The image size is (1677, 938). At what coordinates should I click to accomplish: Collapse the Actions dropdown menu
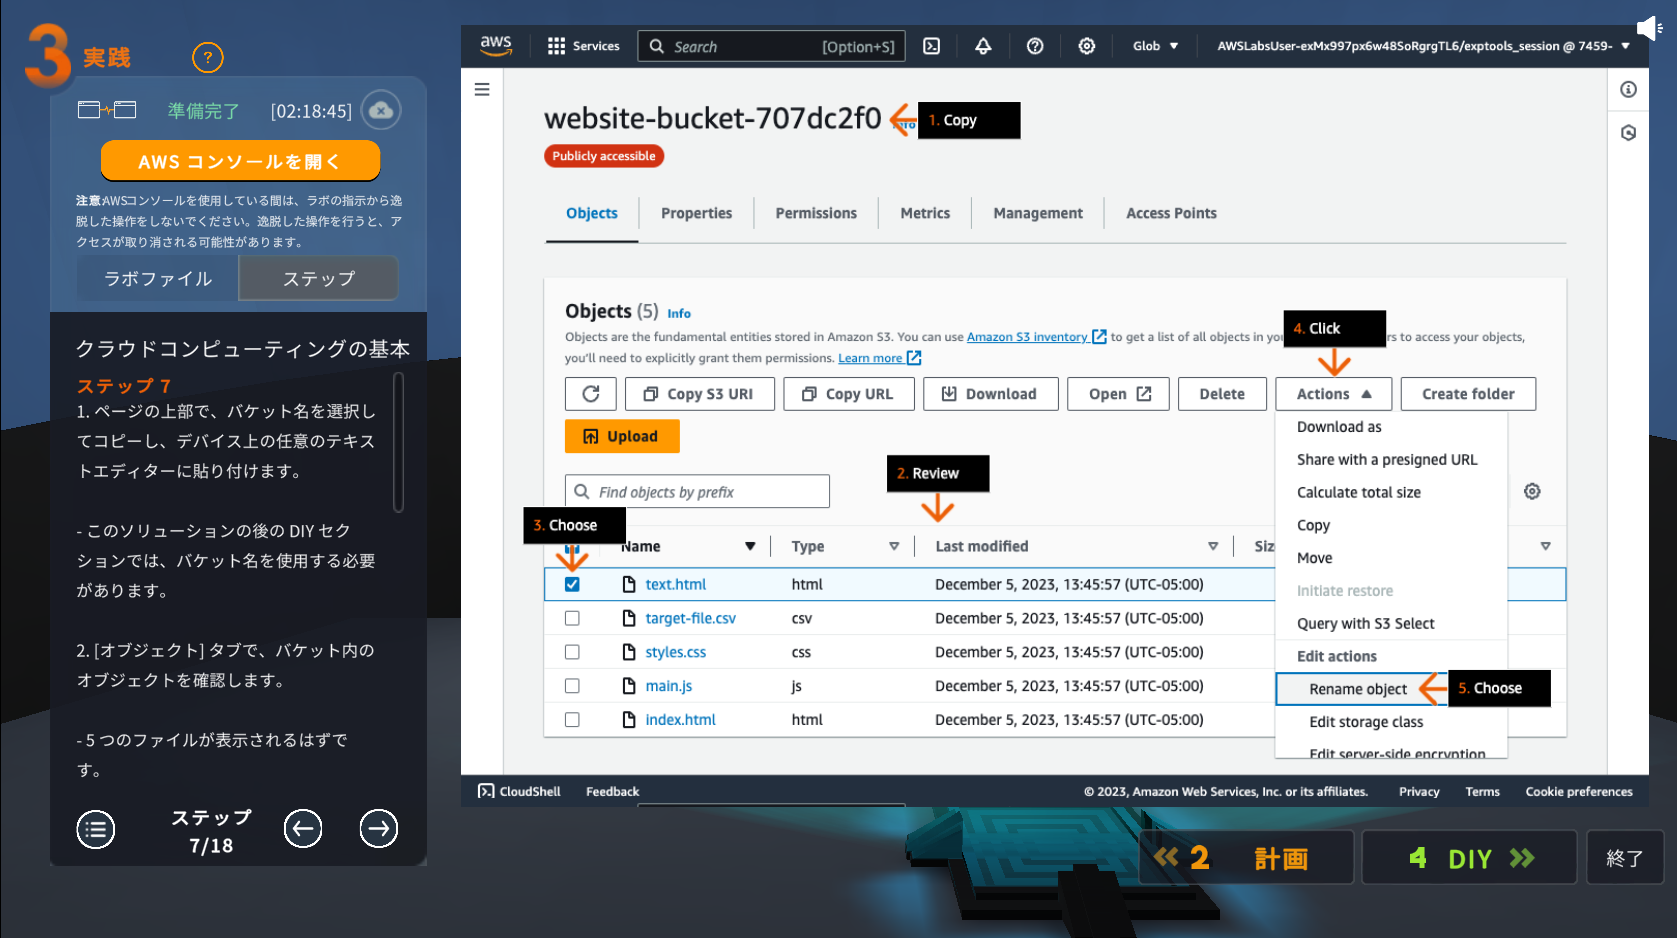coord(1333,394)
